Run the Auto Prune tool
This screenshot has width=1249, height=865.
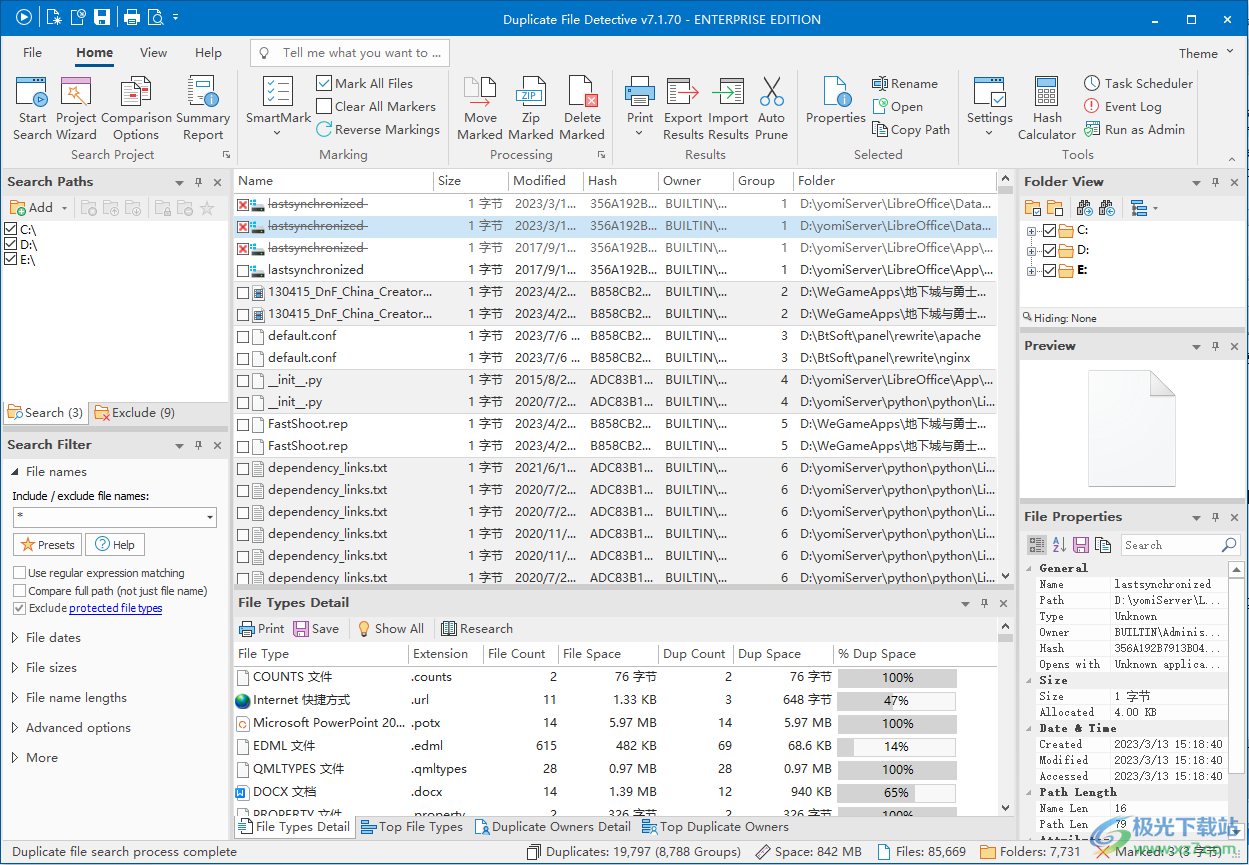(771, 108)
